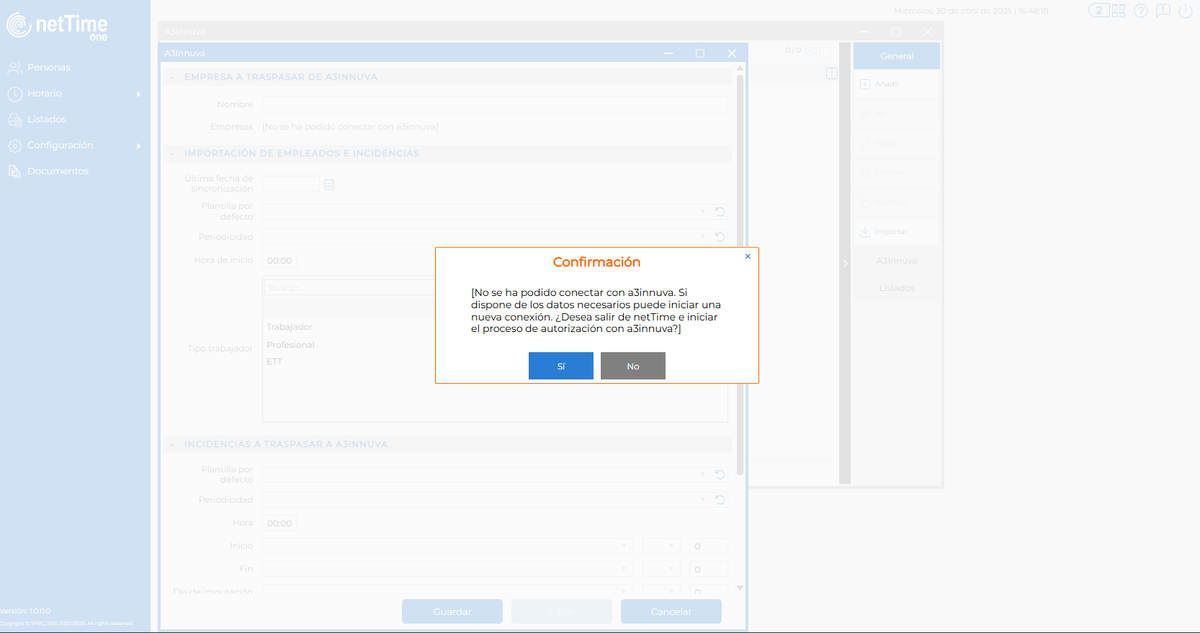Open the Listados tab in side panel

pos(897,288)
